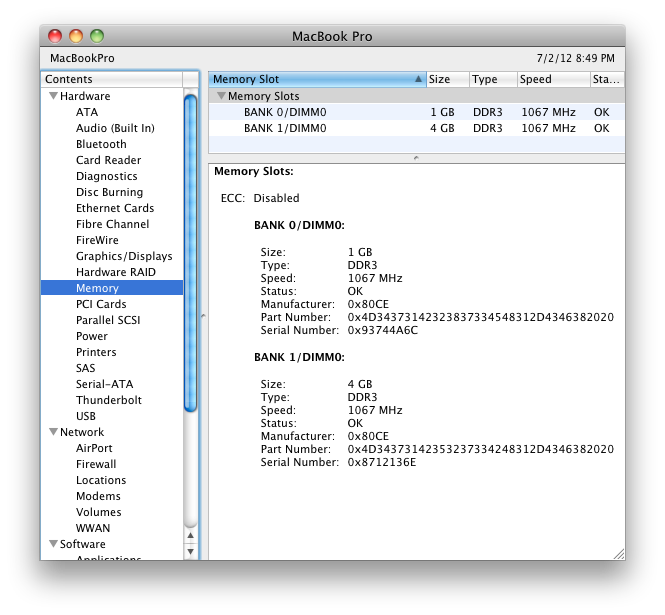Sort by Speed column header
The width and height of the screenshot is (665, 615).
[x=553, y=79]
